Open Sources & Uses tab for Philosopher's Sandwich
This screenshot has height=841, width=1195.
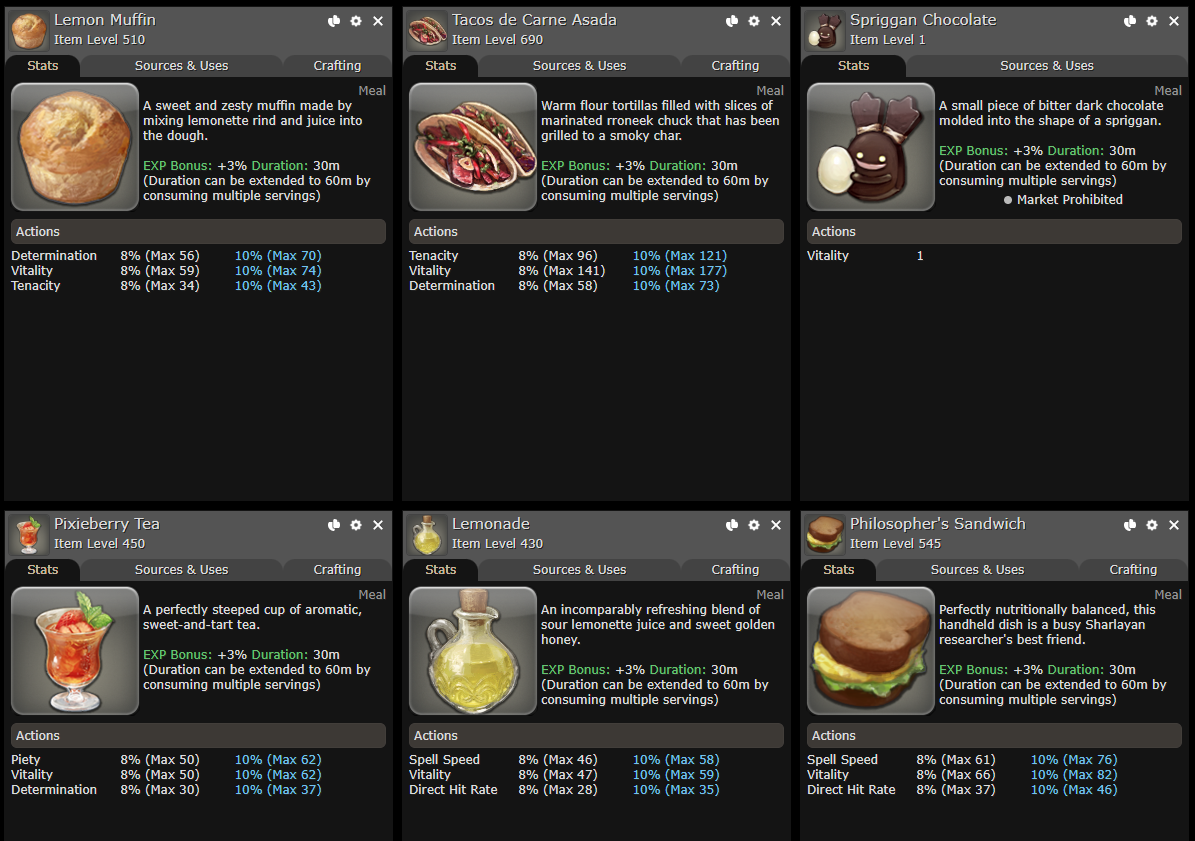point(977,569)
